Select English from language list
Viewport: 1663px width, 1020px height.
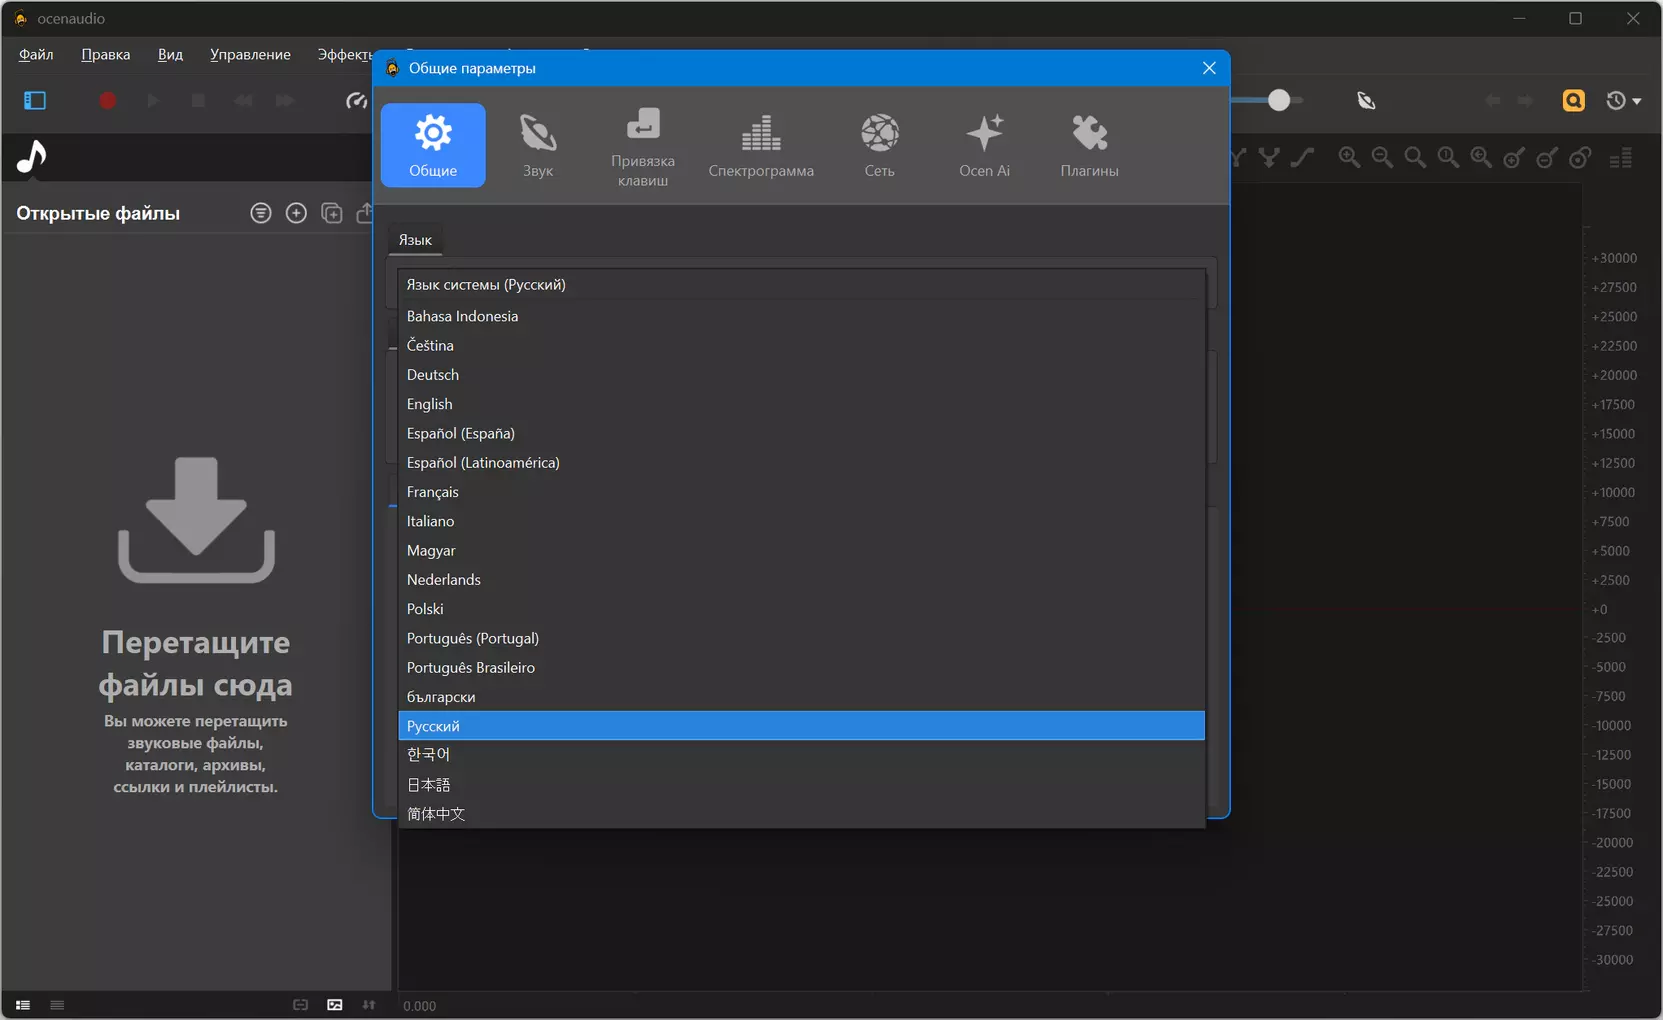[801, 404]
